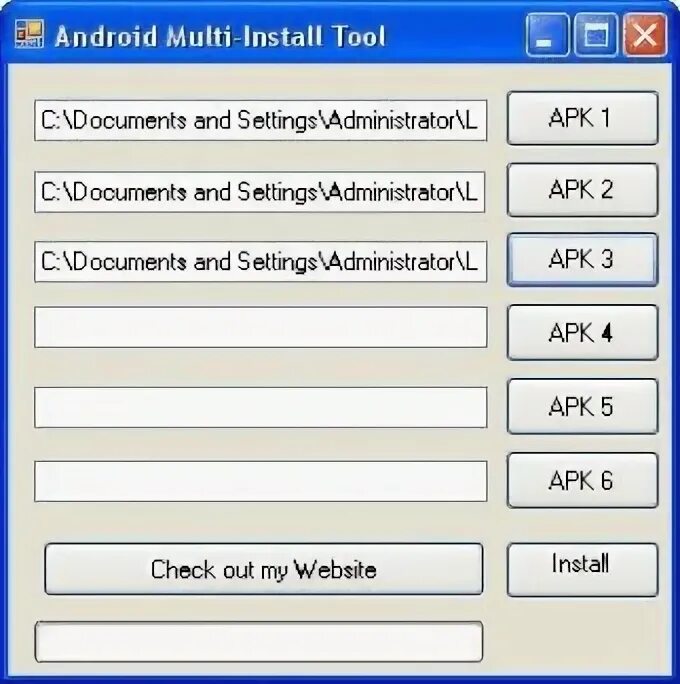680x684 pixels.
Task: Maximize the Android Multi-Install Tool window
Action: pyautogui.click(x=596, y=35)
